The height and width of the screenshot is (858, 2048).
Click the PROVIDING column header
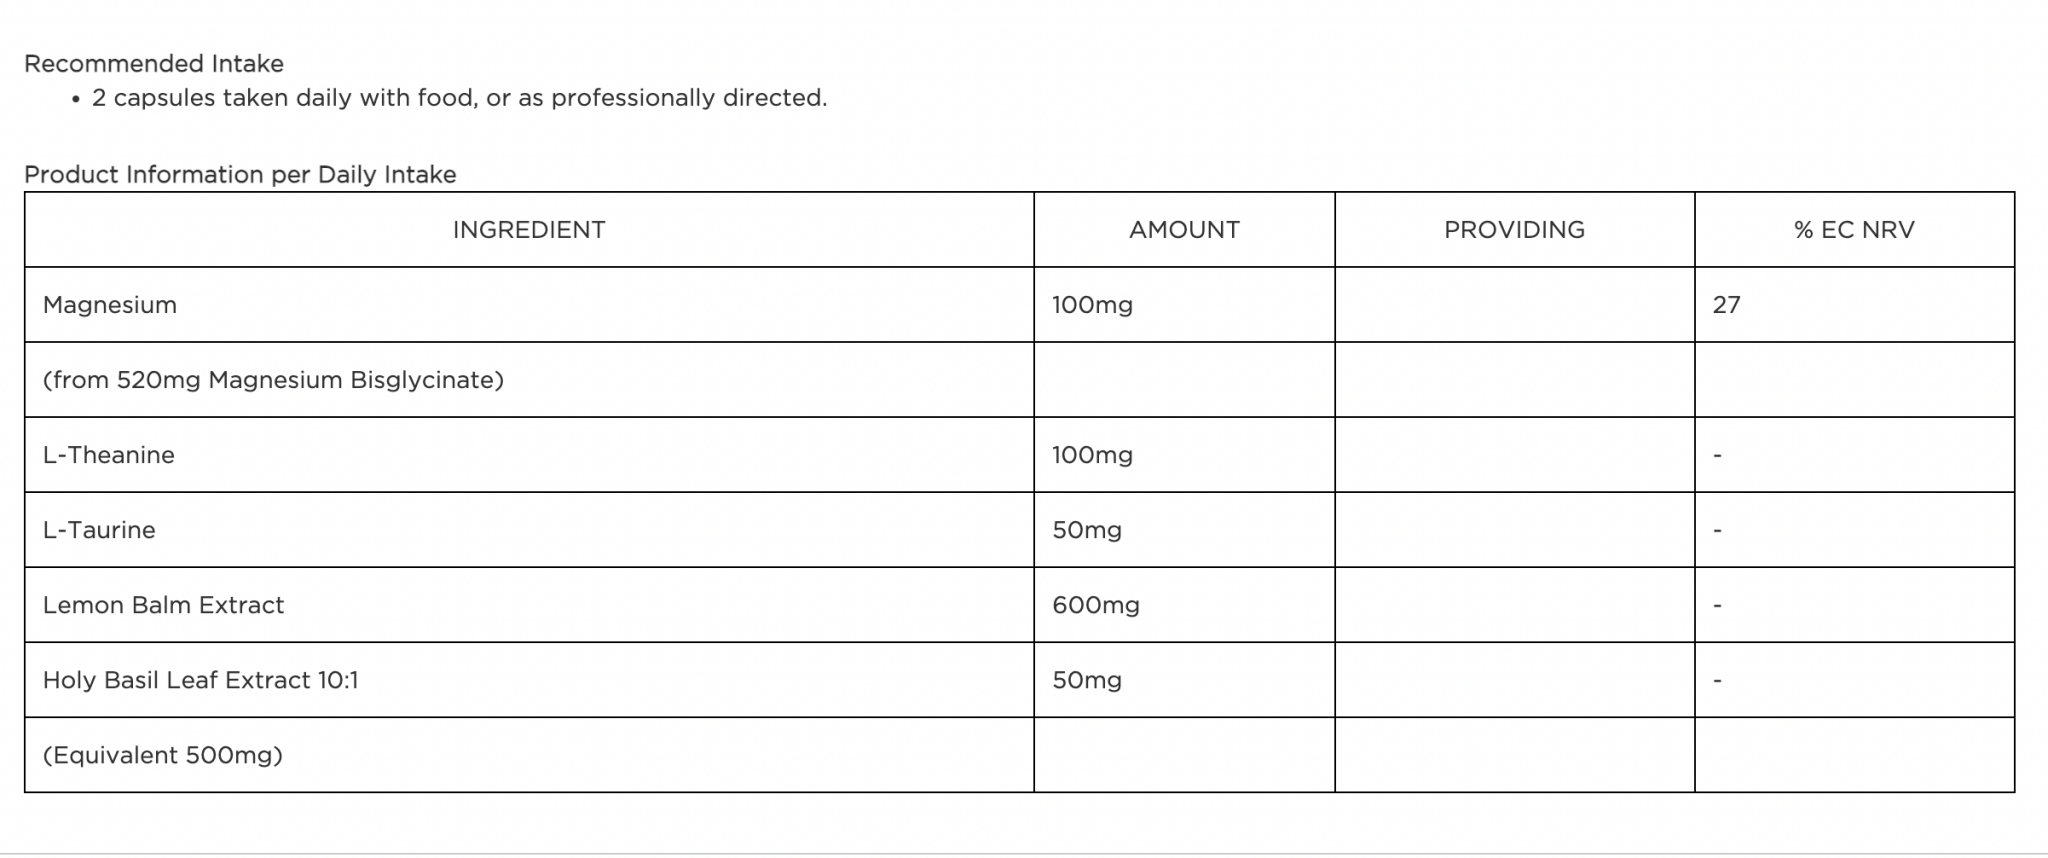[1514, 230]
